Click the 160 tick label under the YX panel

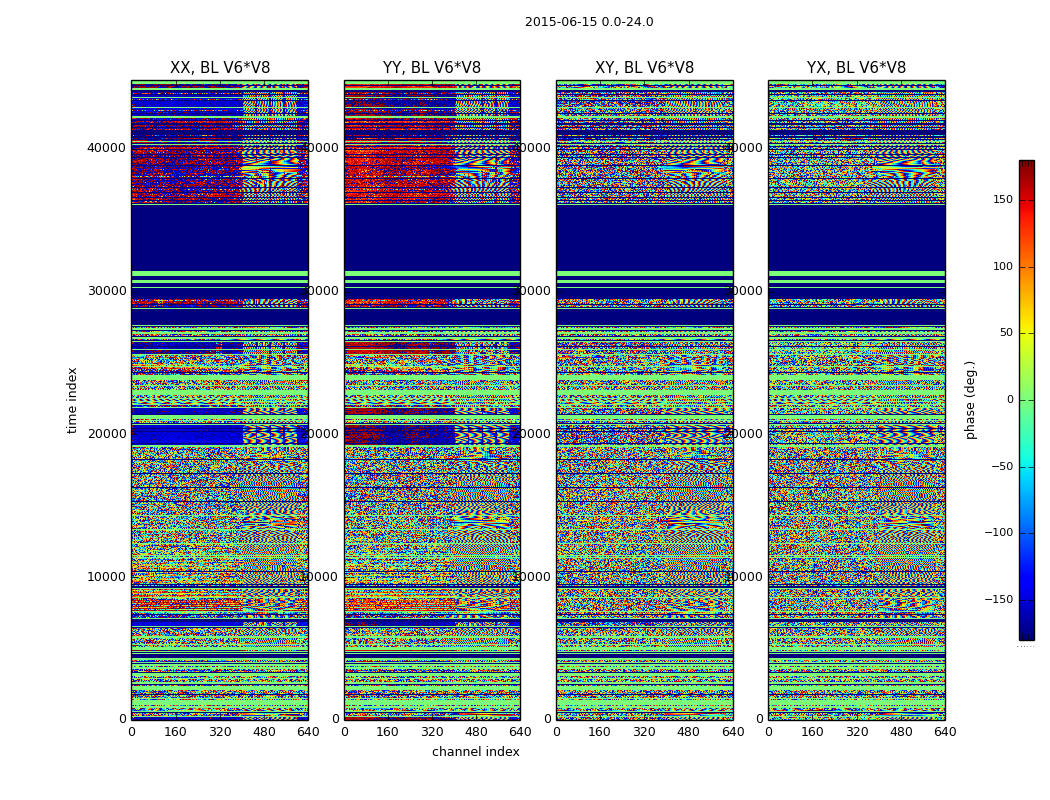[812, 732]
